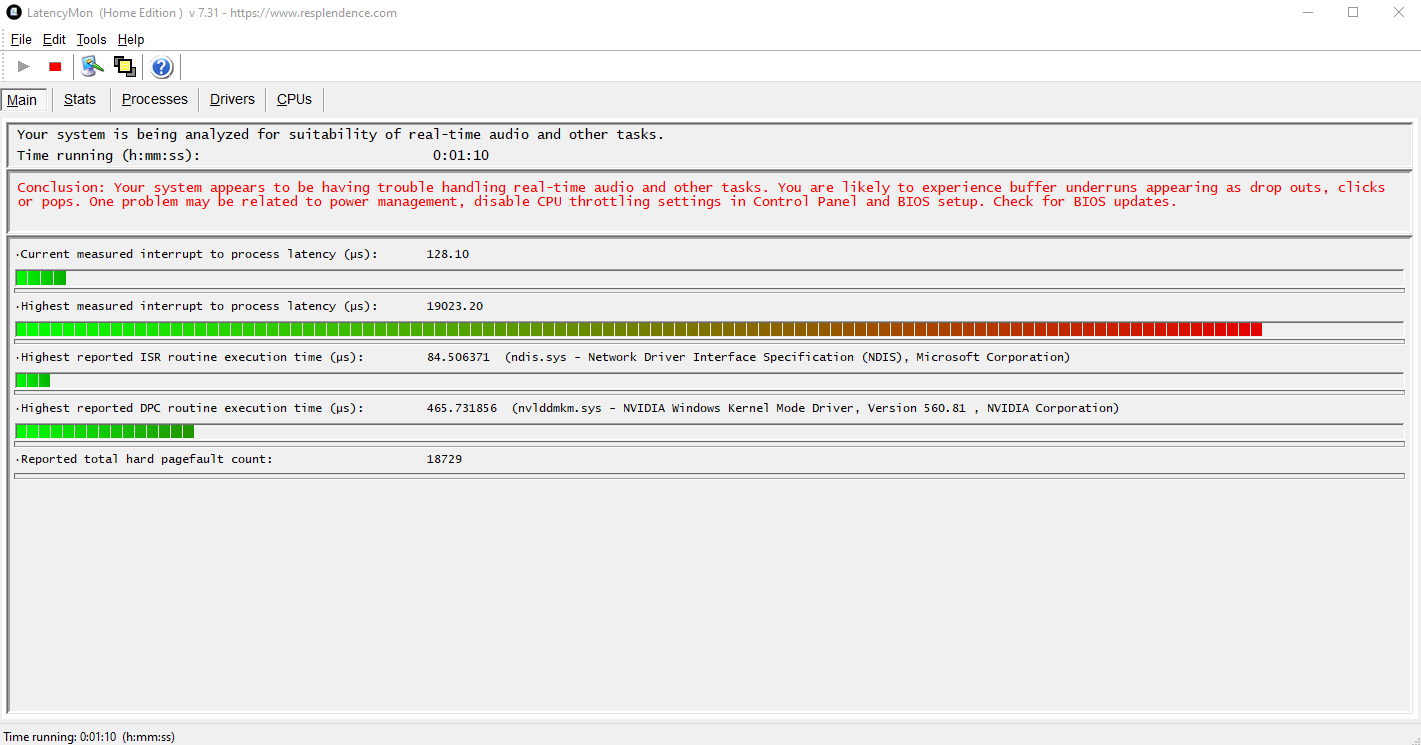Stop monitoring with the red square icon

coord(55,67)
